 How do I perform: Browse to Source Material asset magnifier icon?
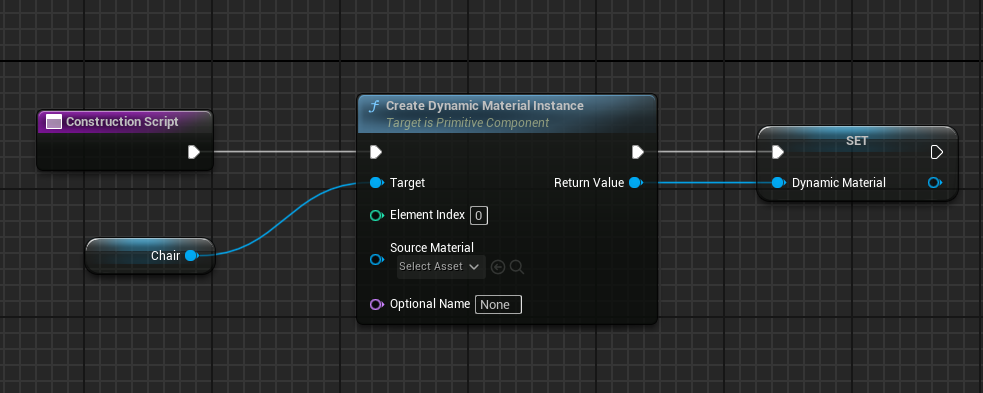[x=517, y=267]
